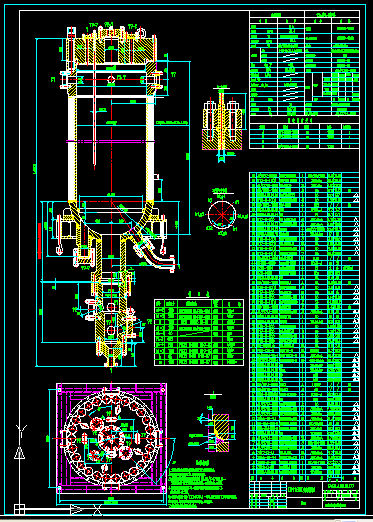Click the UCS icon X axis arrow
The height and width of the screenshot is (522, 373).
click(x=77, y=510)
